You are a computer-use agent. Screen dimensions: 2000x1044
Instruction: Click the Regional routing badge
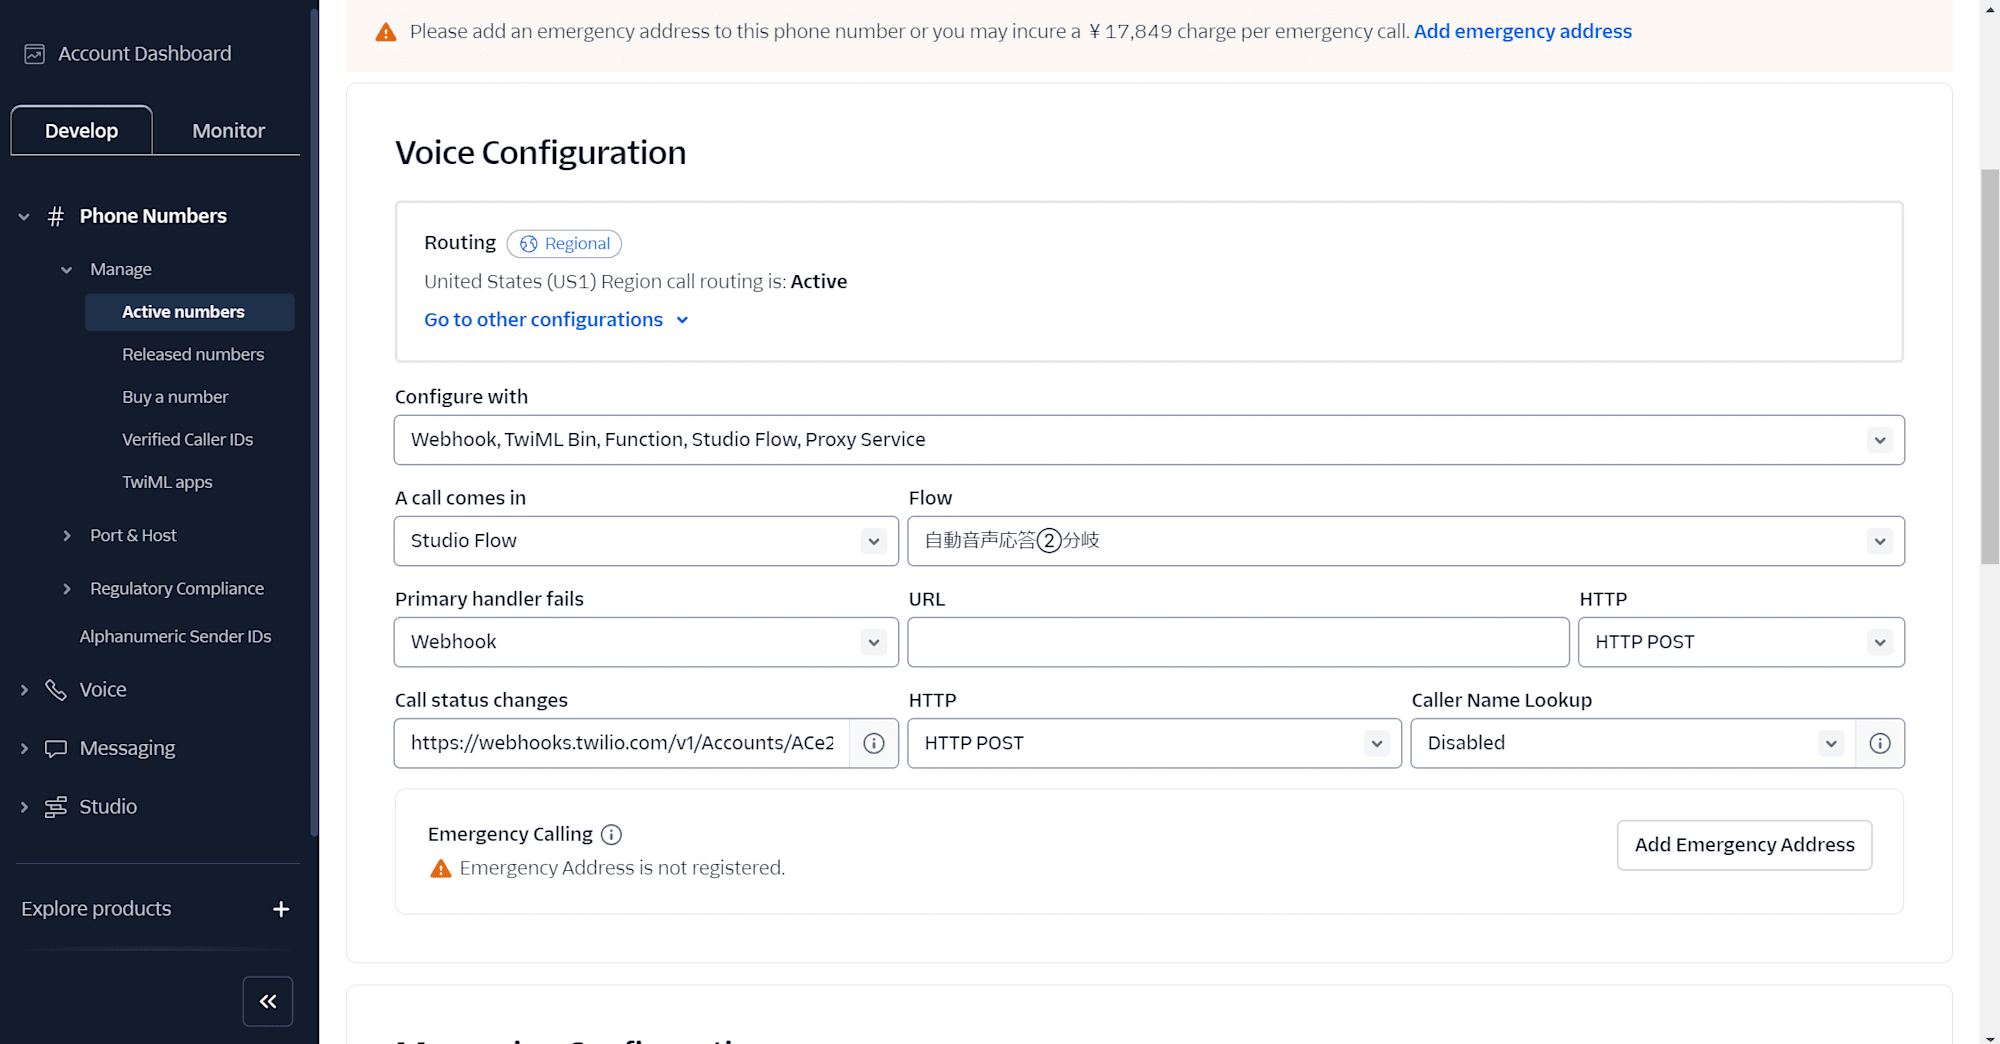pos(564,244)
